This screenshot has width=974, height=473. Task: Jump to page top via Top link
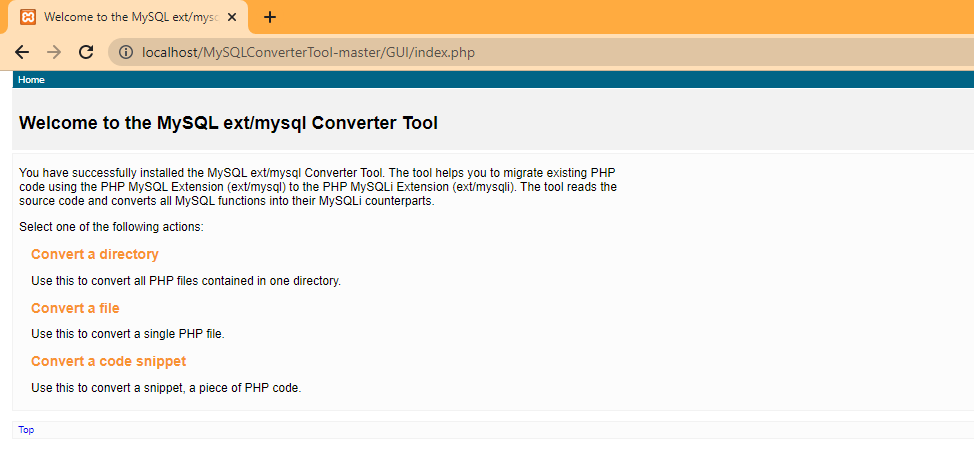coord(26,429)
